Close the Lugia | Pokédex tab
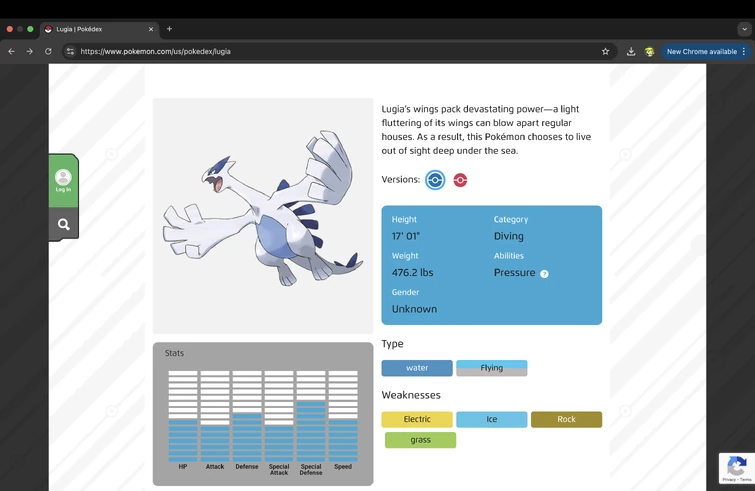The height and width of the screenshot is (491, 755). [151, 29]
